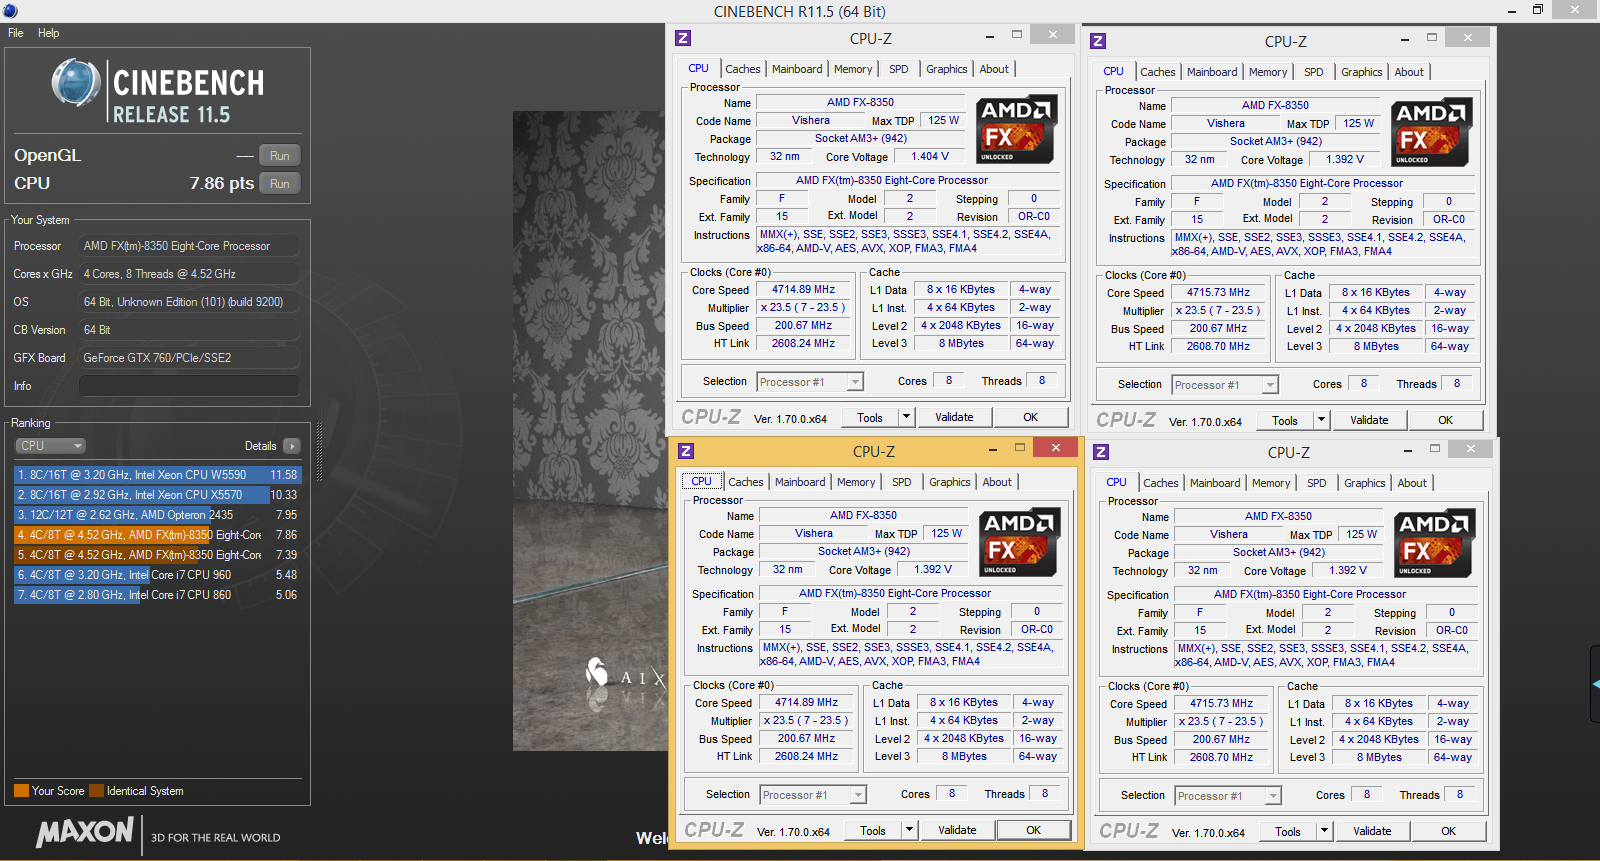Image resolution: width=1600 pixels, height=861 pixels.
Task: Switch to Caches tab in upper-left CPU-Z
Action: click(743, 69)
